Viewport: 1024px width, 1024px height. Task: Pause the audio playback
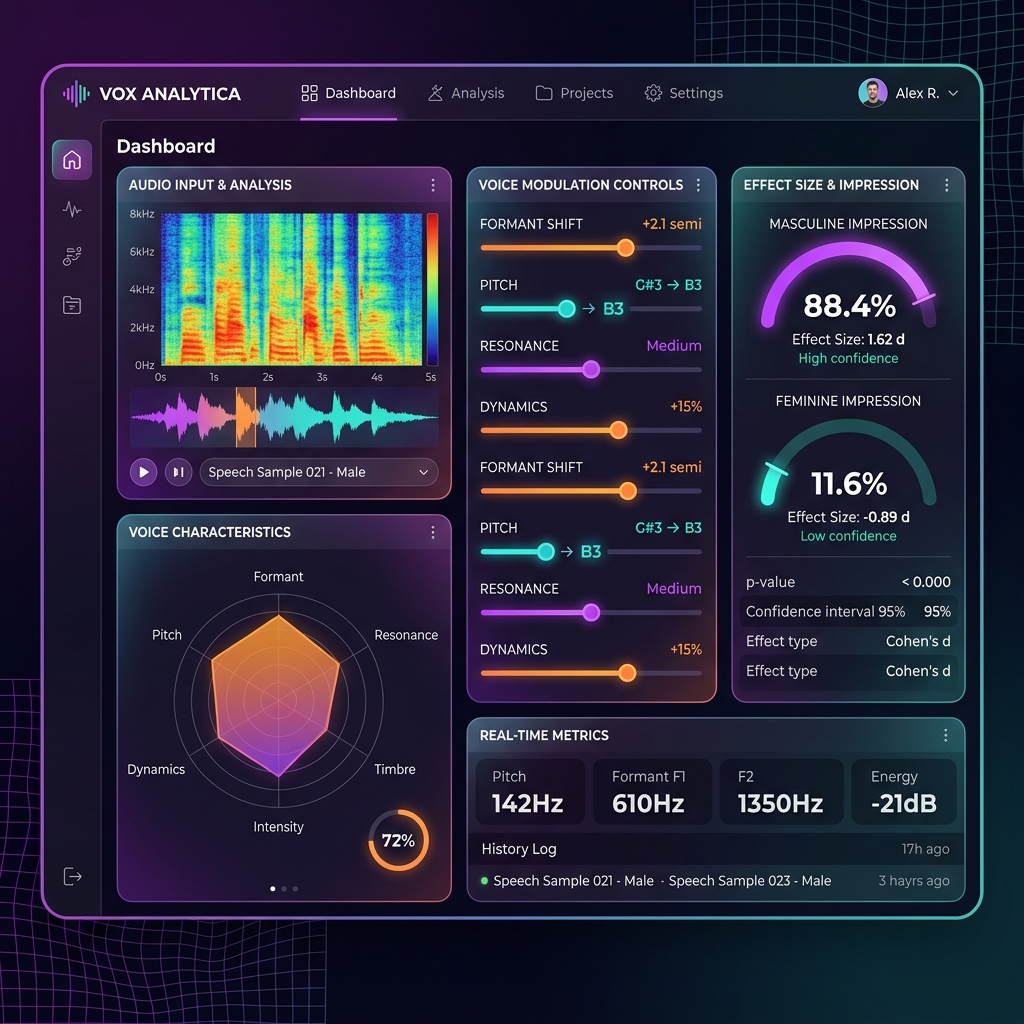pos(178,472)
